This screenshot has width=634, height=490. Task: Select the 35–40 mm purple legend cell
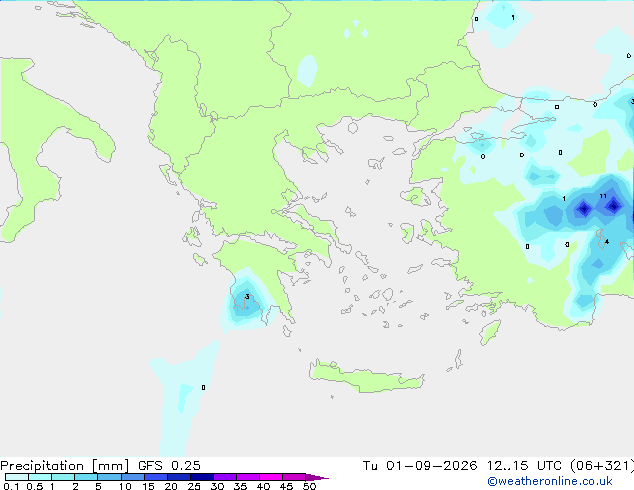(247, 477)
